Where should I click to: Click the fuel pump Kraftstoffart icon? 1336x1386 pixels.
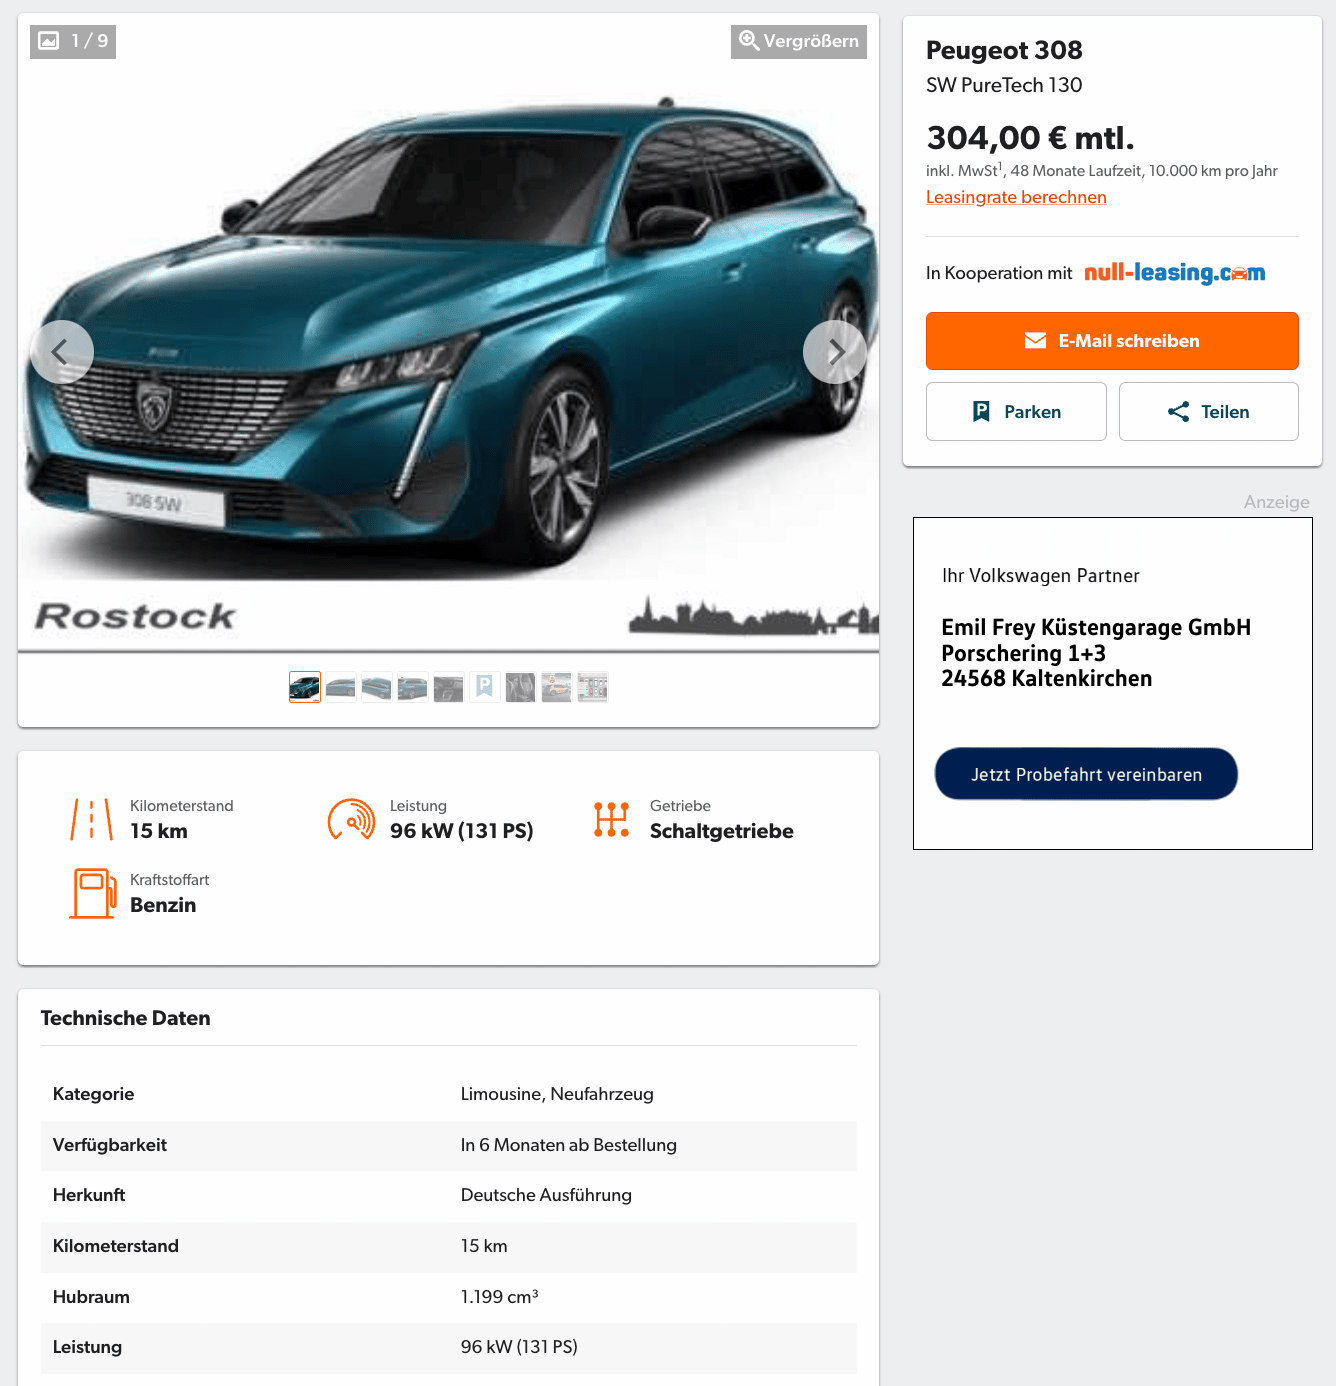[x=93, y=893]
